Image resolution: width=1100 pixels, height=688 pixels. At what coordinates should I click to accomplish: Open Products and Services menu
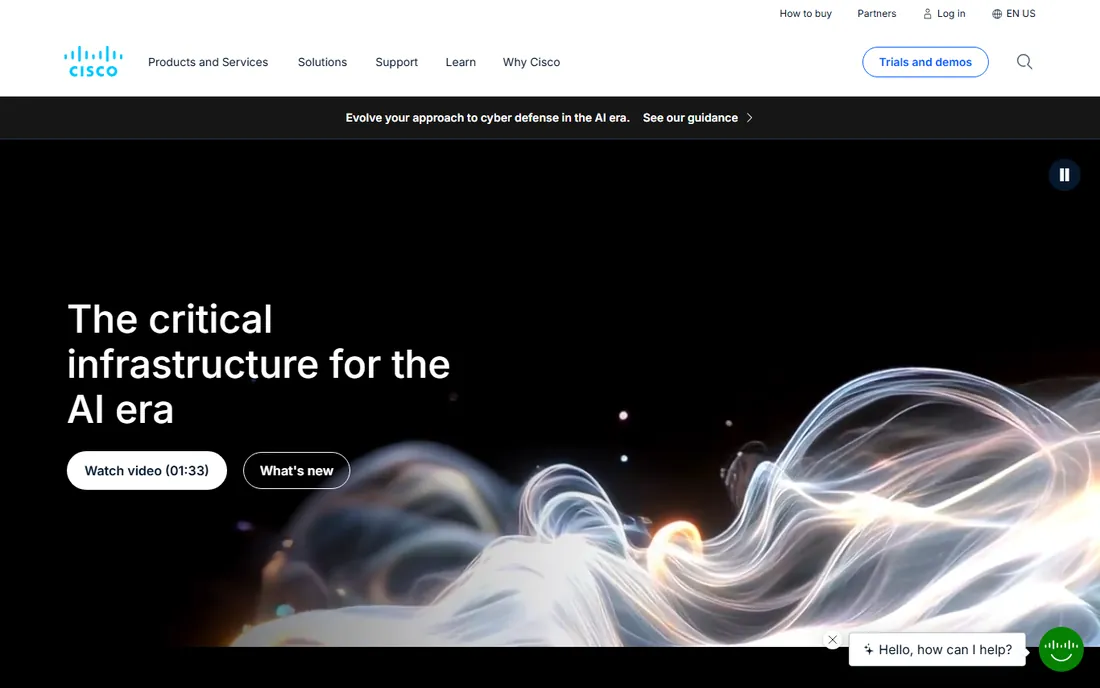coord(208,62)
